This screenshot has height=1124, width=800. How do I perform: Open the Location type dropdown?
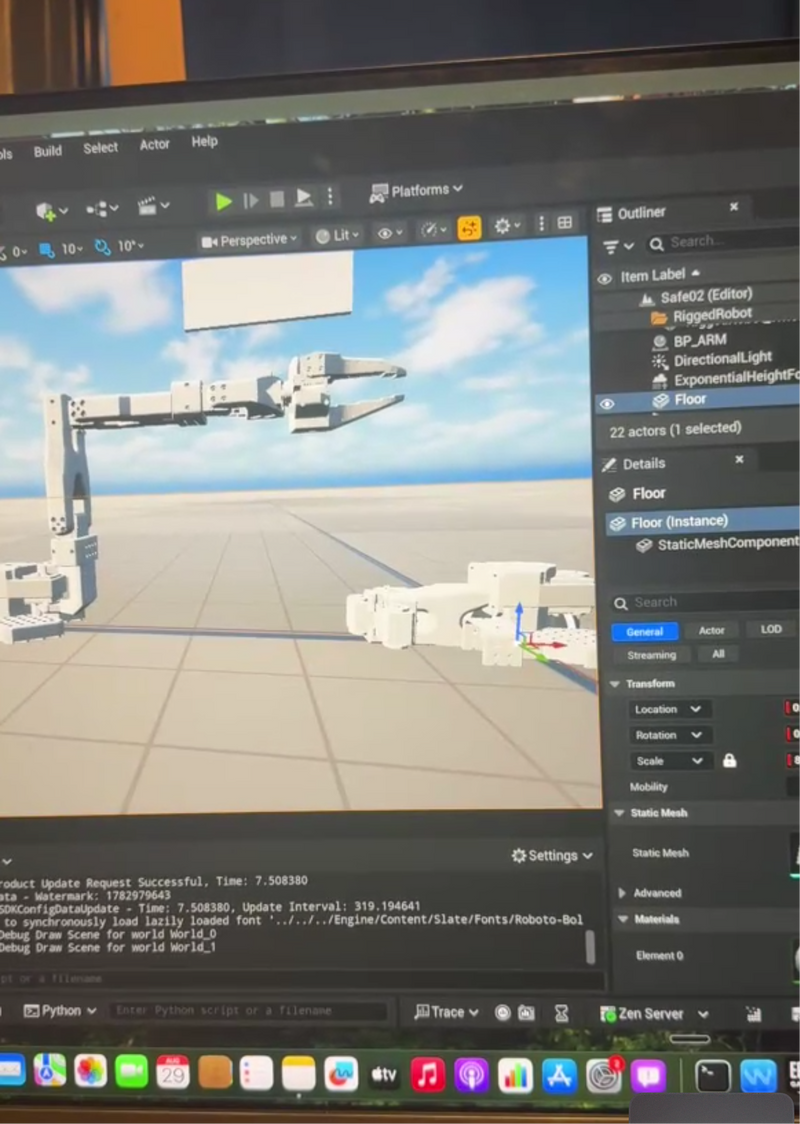[x=668, y=709]
